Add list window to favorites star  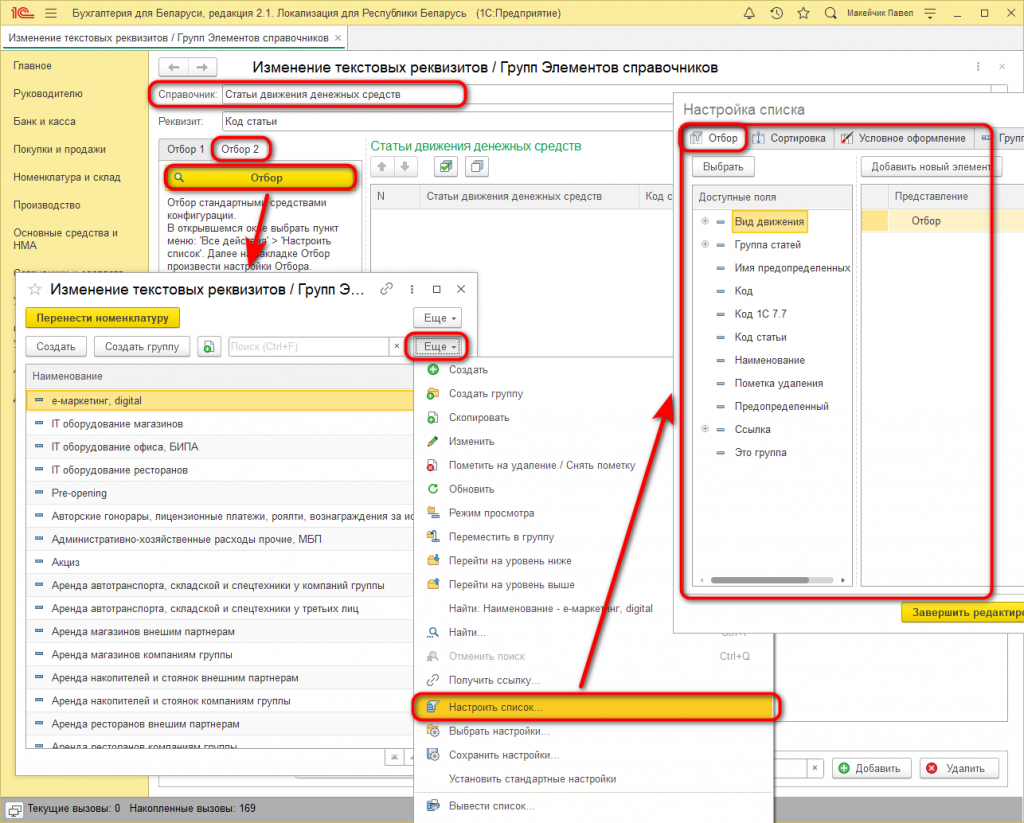[x=35, y=289]
